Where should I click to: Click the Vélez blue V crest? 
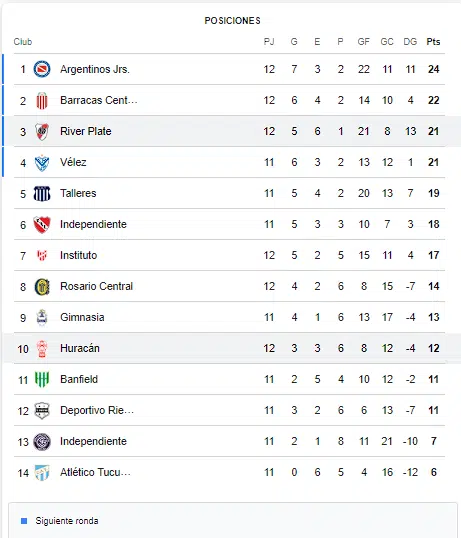42,163
